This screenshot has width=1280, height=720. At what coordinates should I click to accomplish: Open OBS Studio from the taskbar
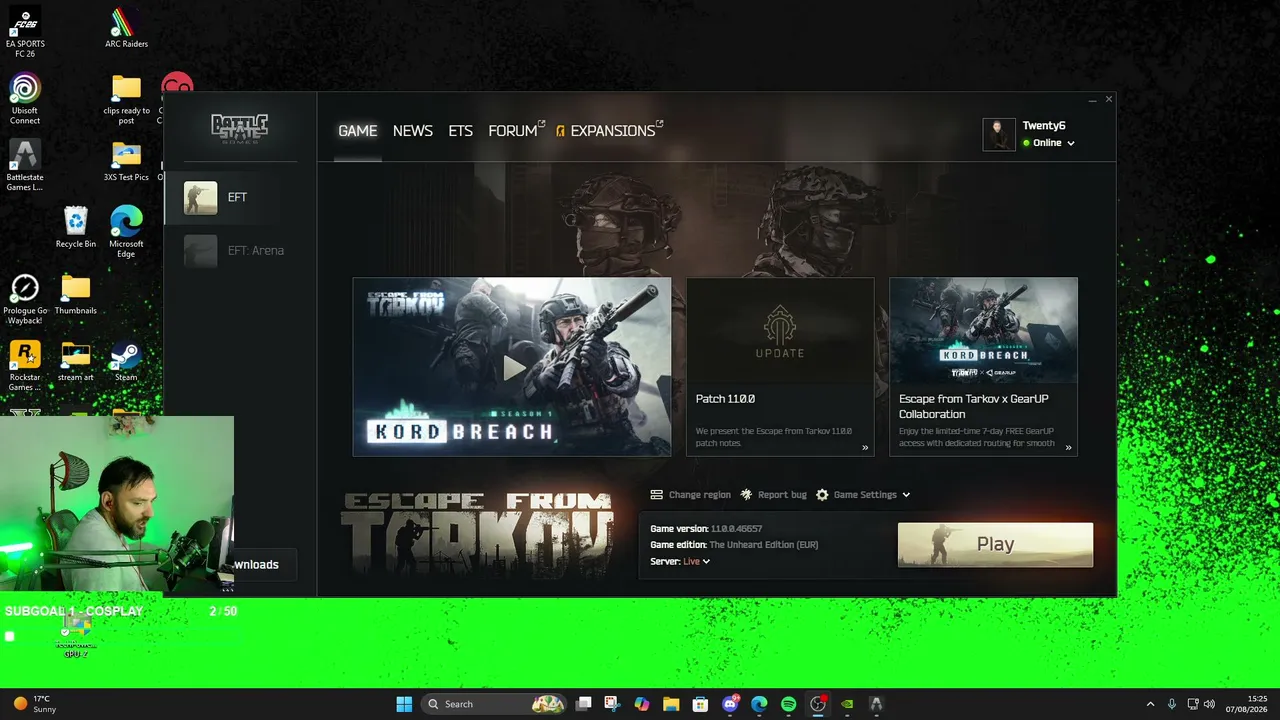click(818, 704)
